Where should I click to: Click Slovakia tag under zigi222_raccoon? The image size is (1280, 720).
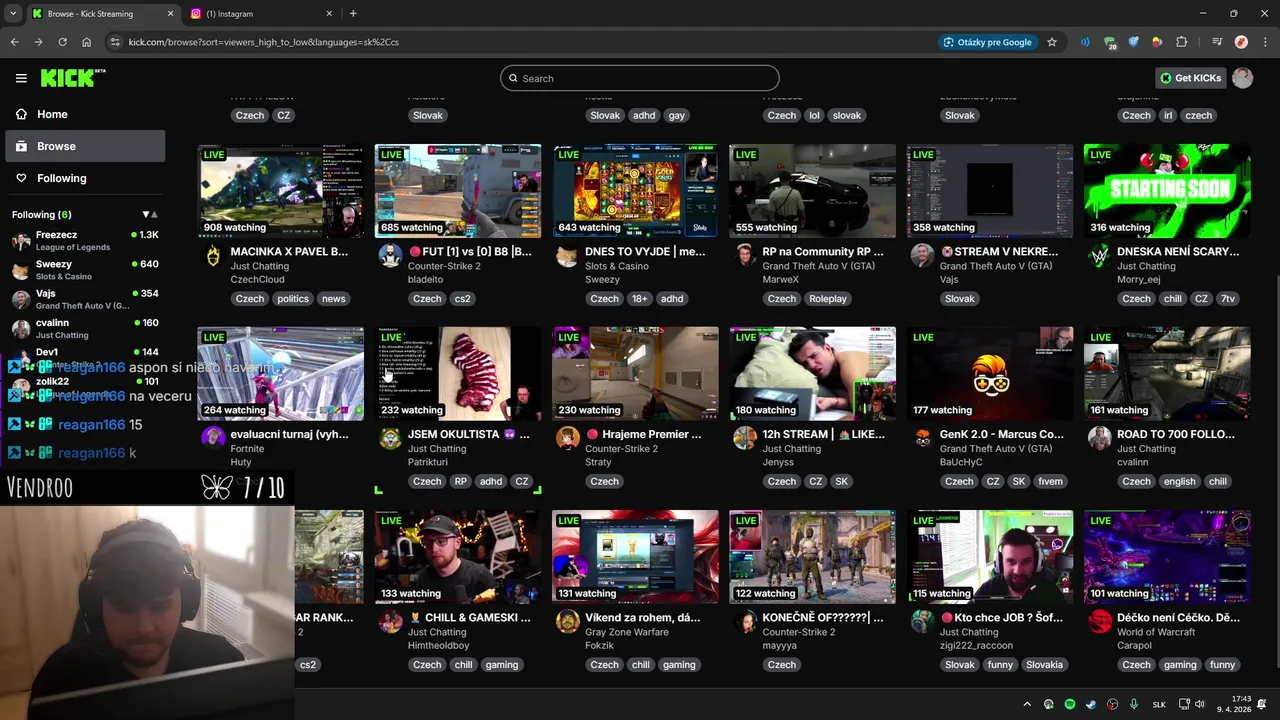[x=1044, y=665]
